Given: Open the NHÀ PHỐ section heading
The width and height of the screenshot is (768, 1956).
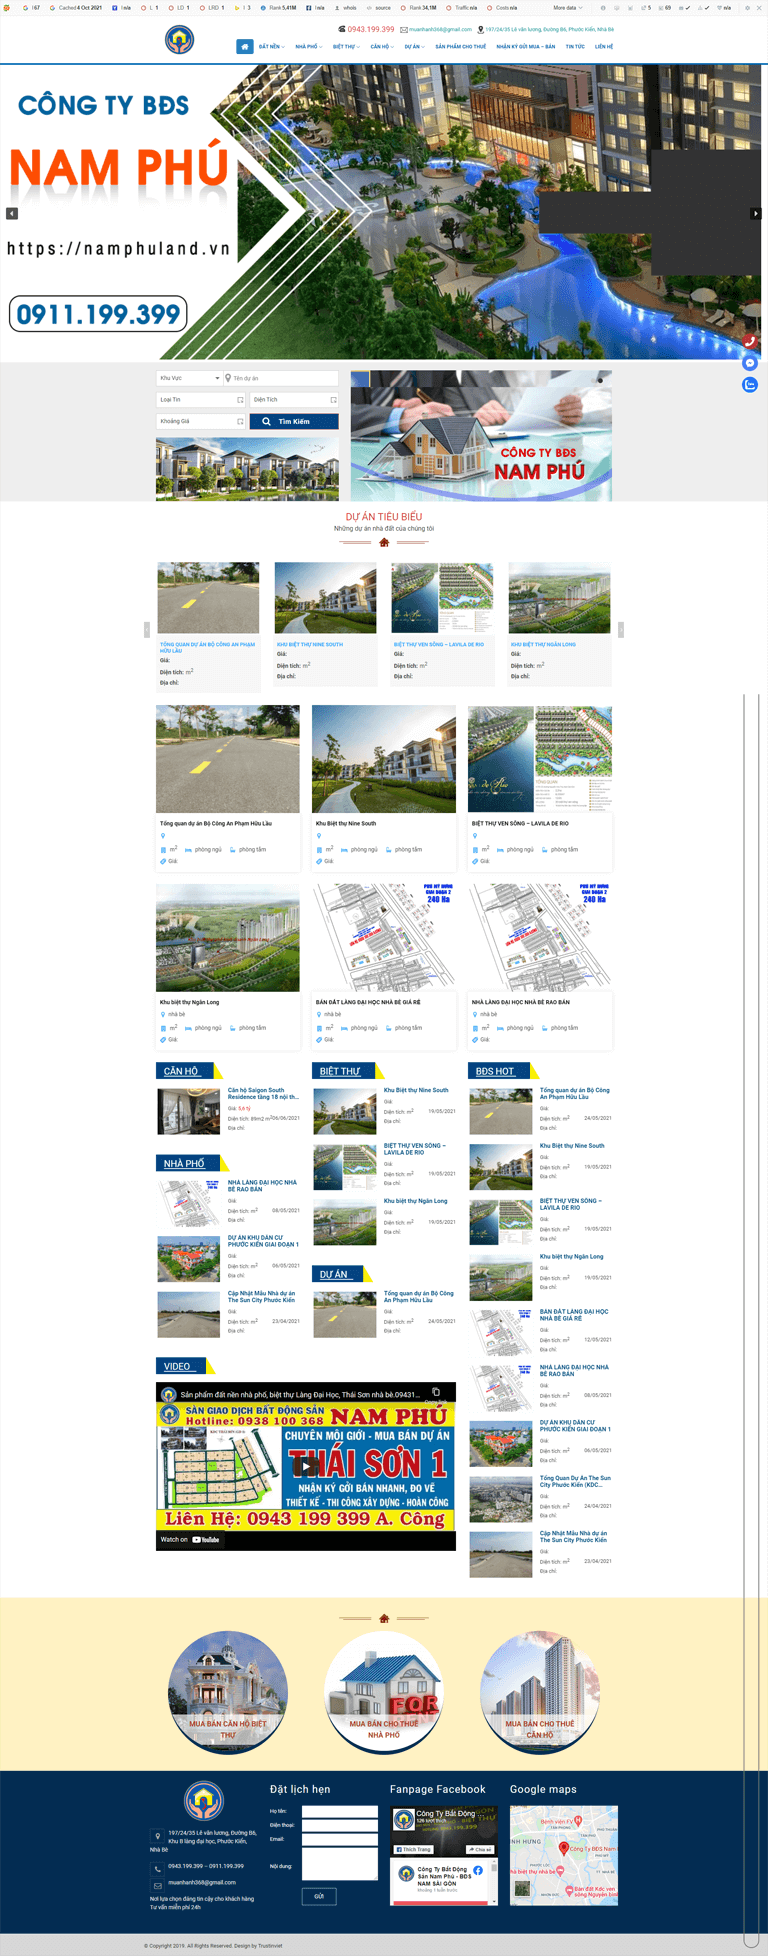Looking at the screenshot, I should 184,1163.
